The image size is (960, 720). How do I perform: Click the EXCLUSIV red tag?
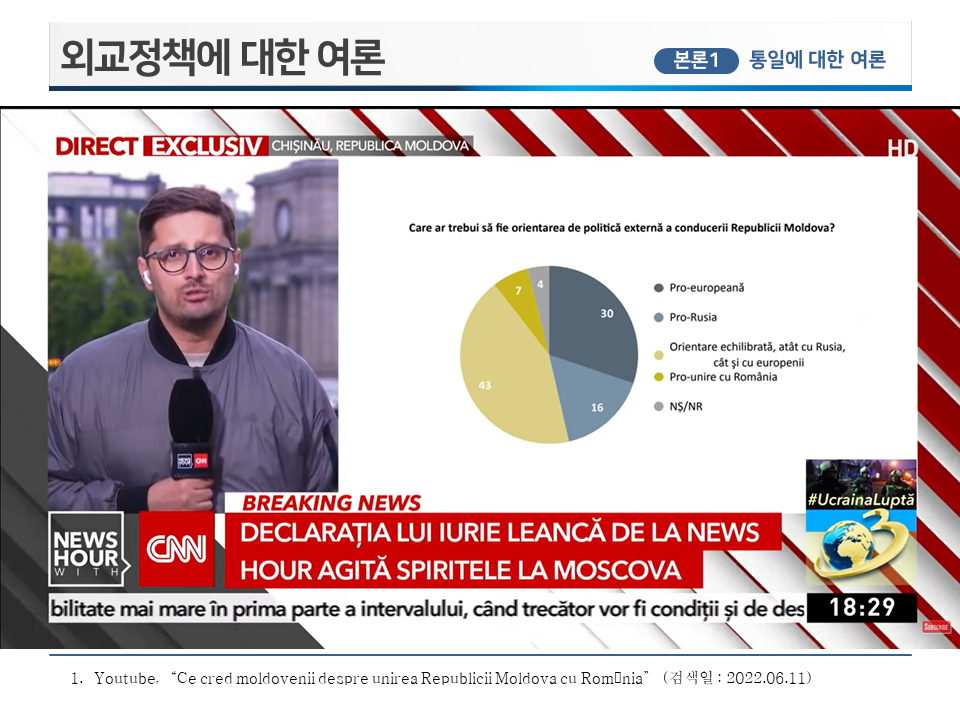click(206, 146)
